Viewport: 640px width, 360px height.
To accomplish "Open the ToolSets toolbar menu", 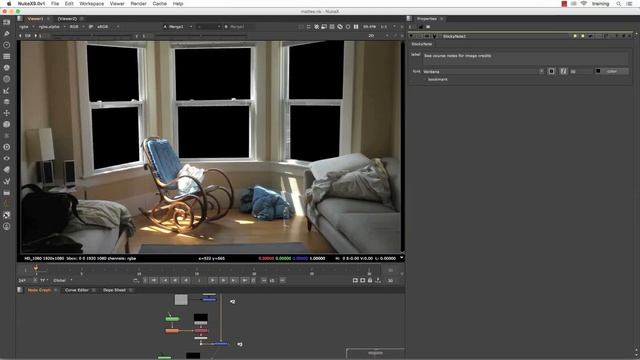I will (7, 181).
